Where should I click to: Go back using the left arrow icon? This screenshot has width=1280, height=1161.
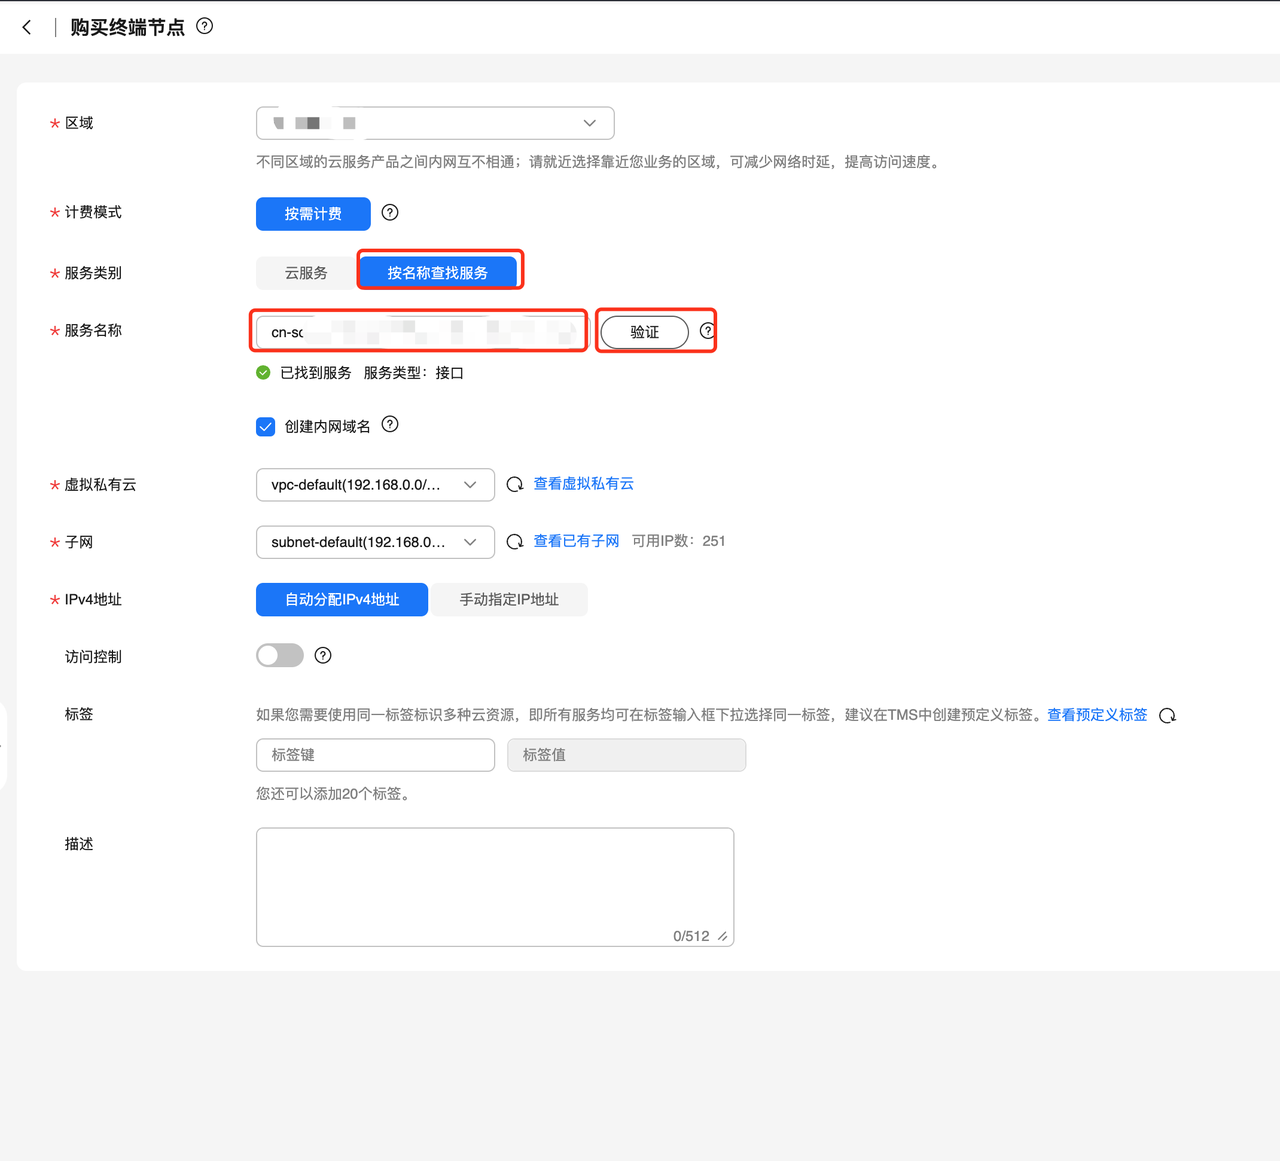click(x=27, y=27)
